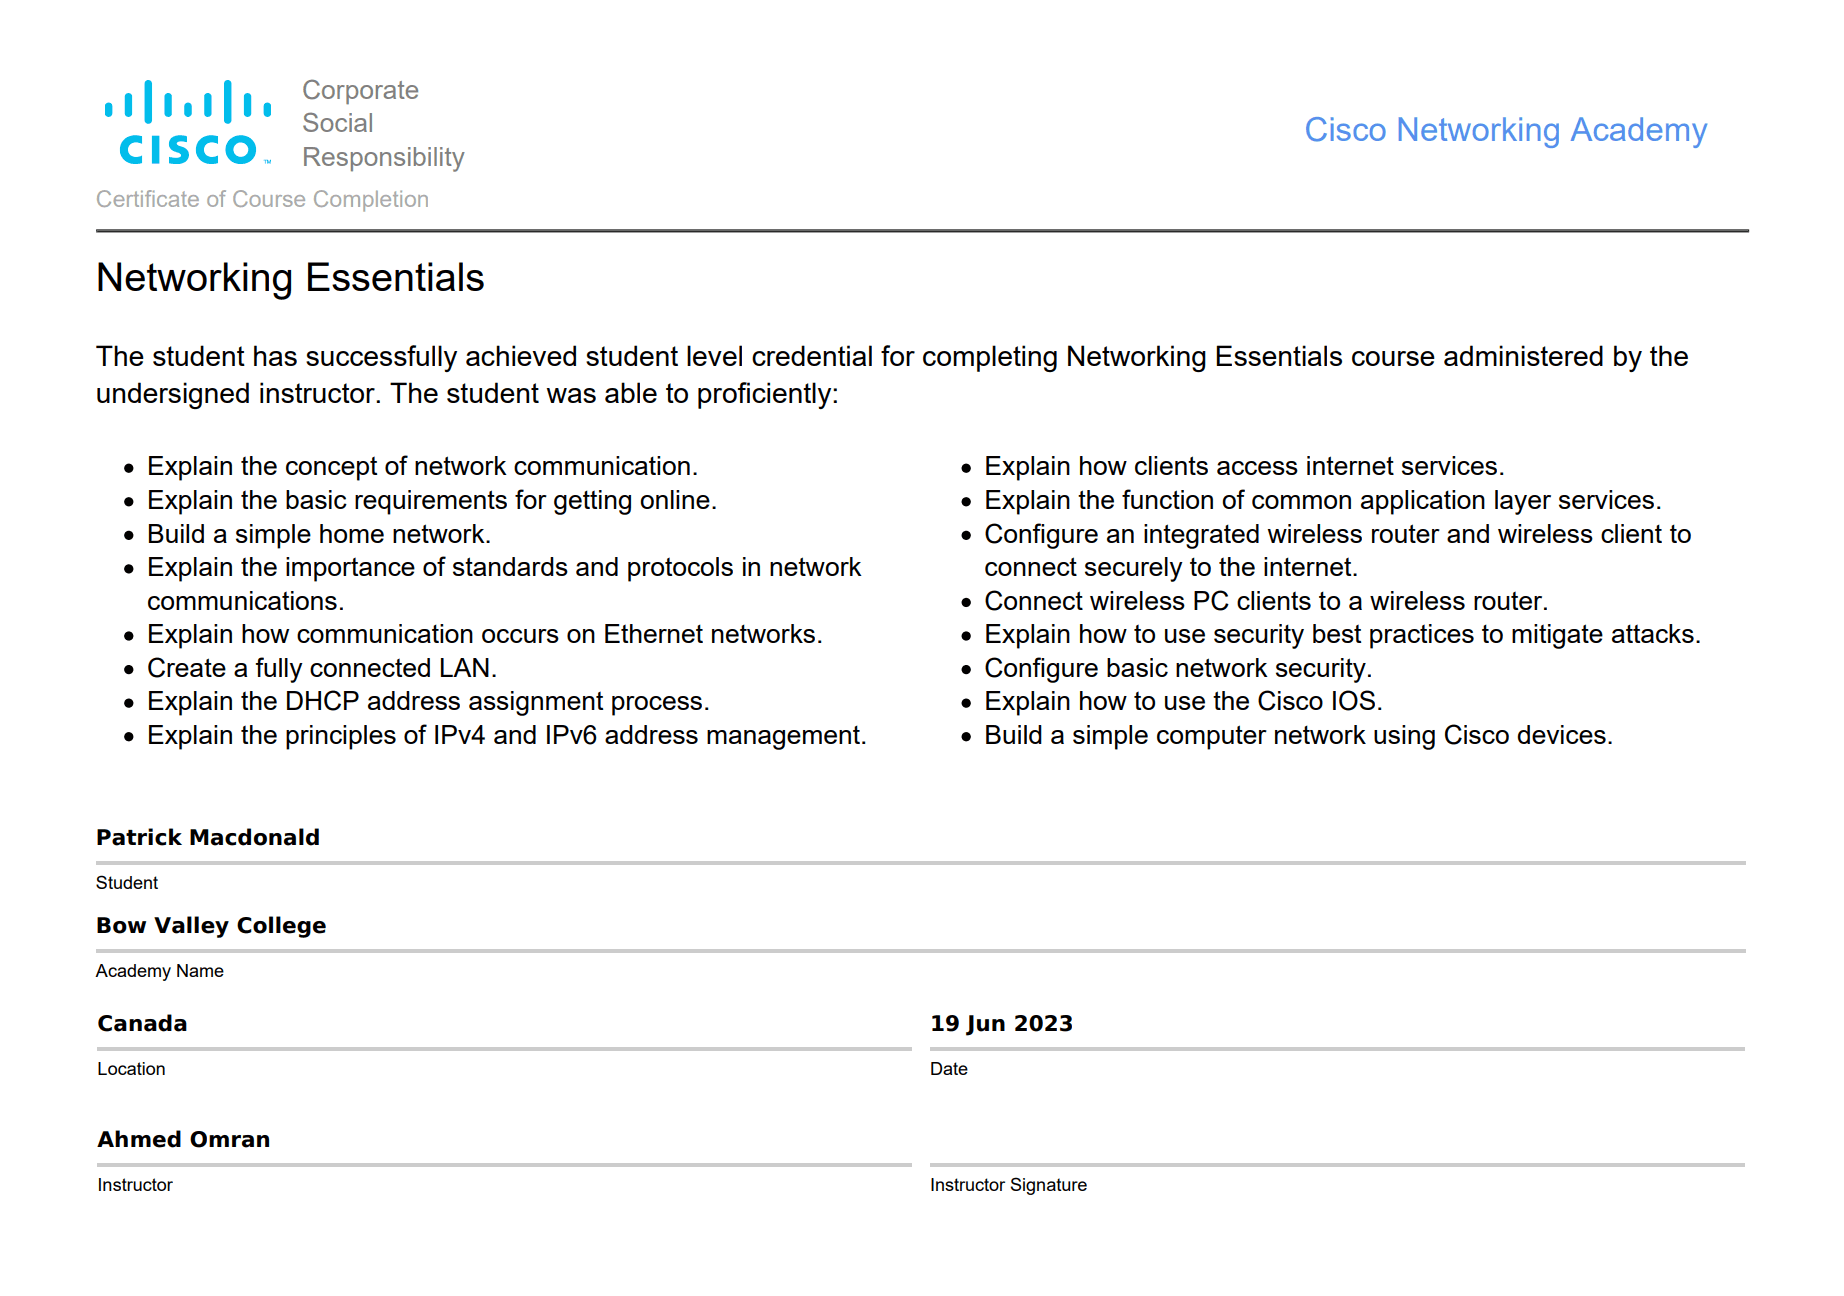Select the Bow Valley College academy name
Screen dimensions: 1844x1296
(x=211, y=925)
